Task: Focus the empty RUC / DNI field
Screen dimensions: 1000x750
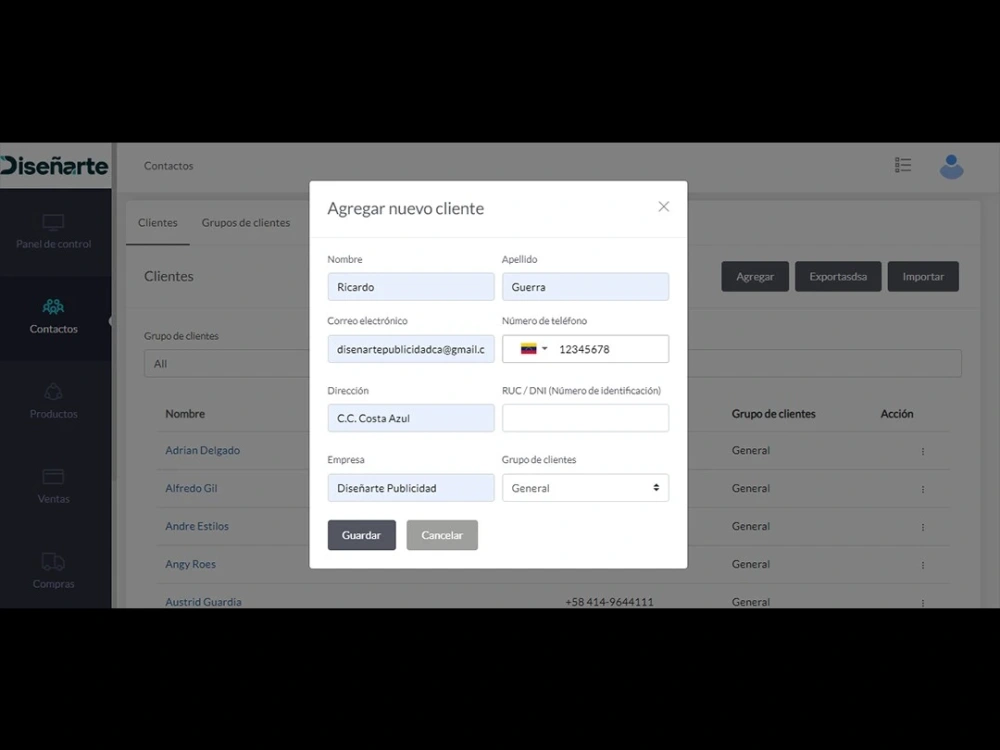Action: pyautogui.click(x=585, y=418)
